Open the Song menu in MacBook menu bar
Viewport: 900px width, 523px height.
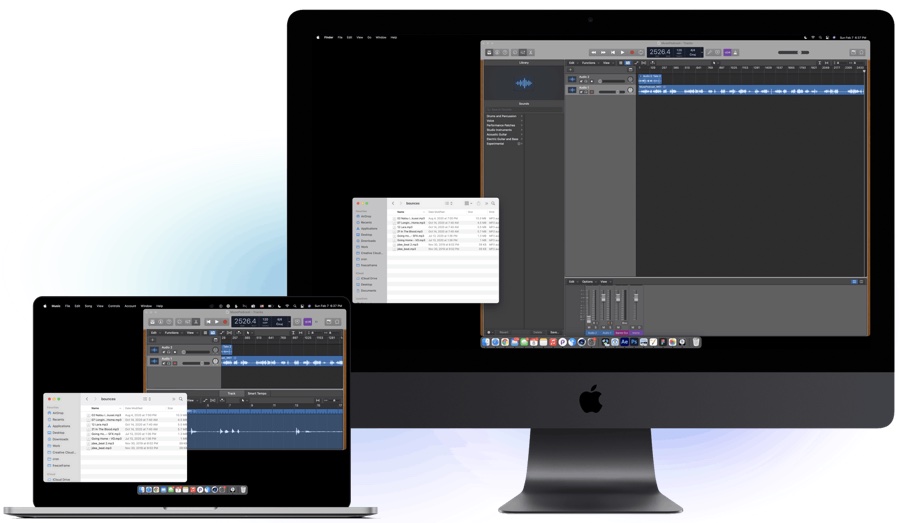click(88, 306)
